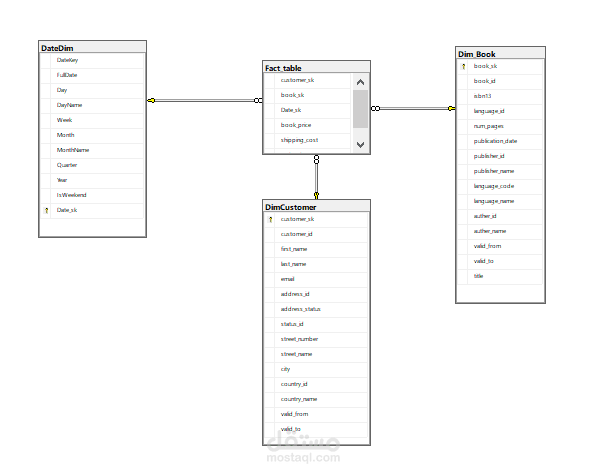Select the Fact_table title bar

click(x=316, y=67)
